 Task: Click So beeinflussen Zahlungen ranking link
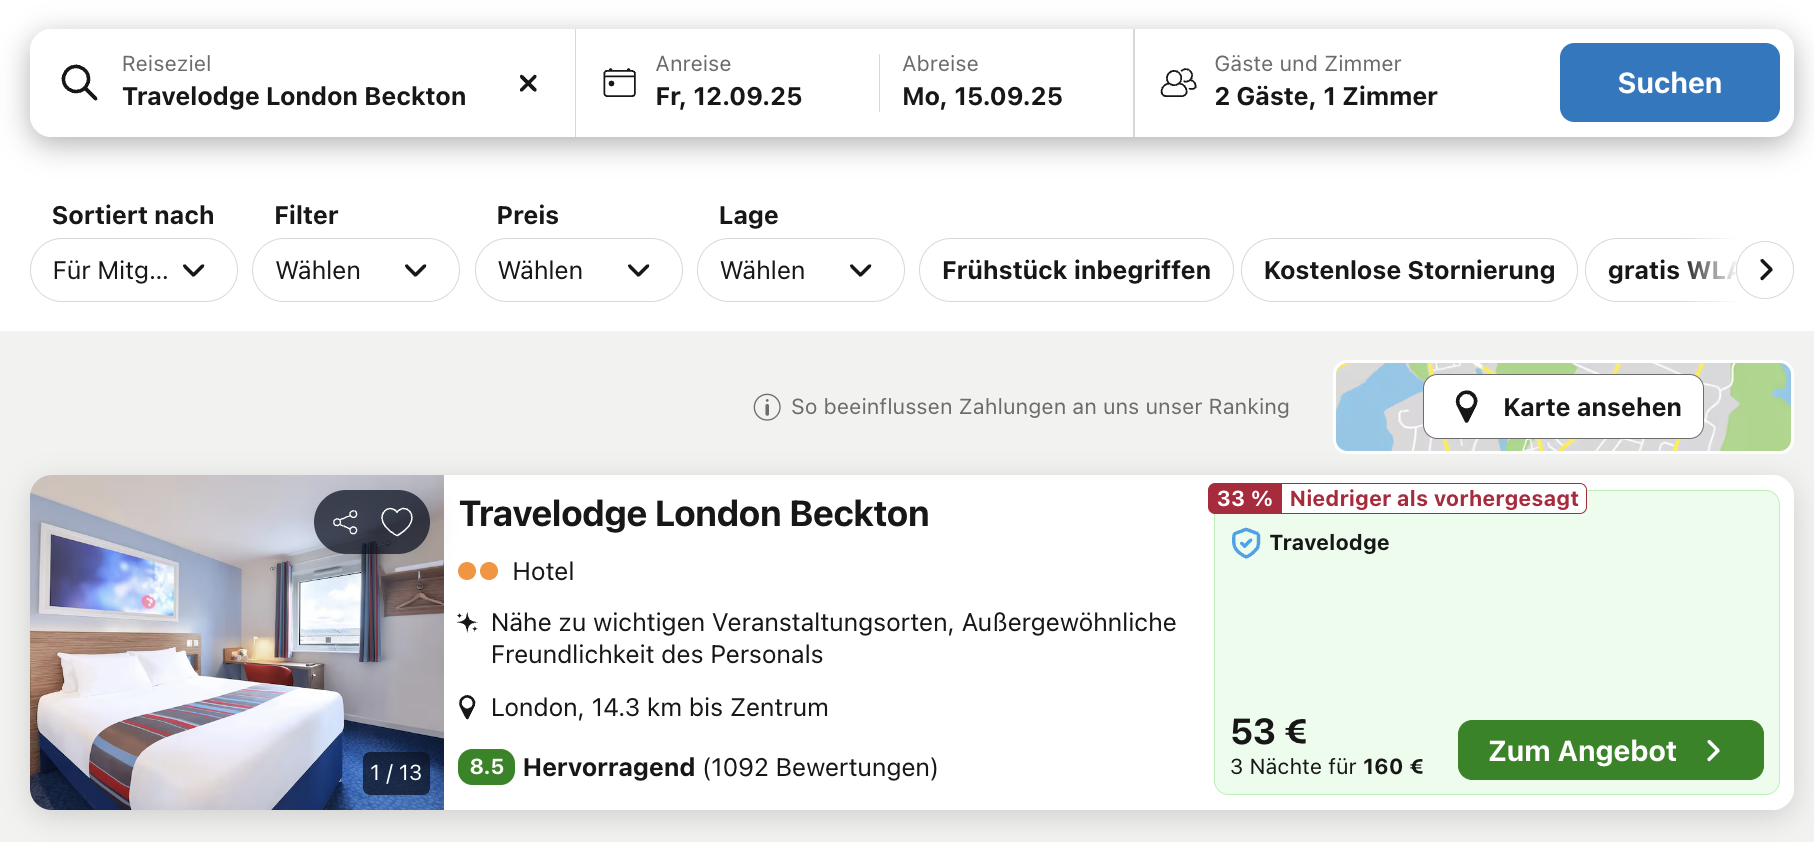pyautogui.click(x=1040, y=407)
